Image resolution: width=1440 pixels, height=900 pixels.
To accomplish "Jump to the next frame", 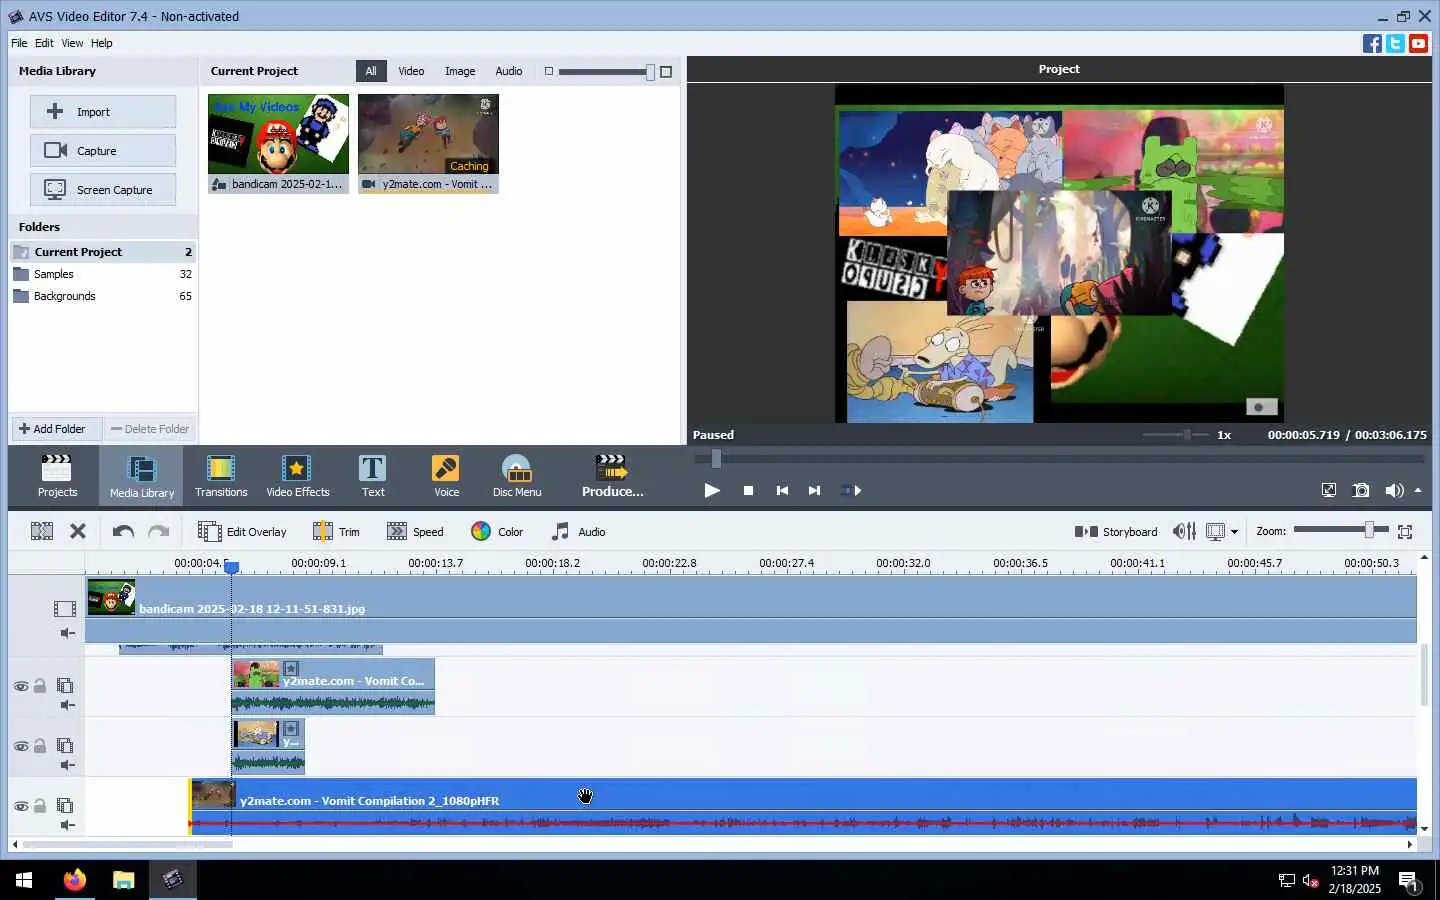I will [814, 490].
